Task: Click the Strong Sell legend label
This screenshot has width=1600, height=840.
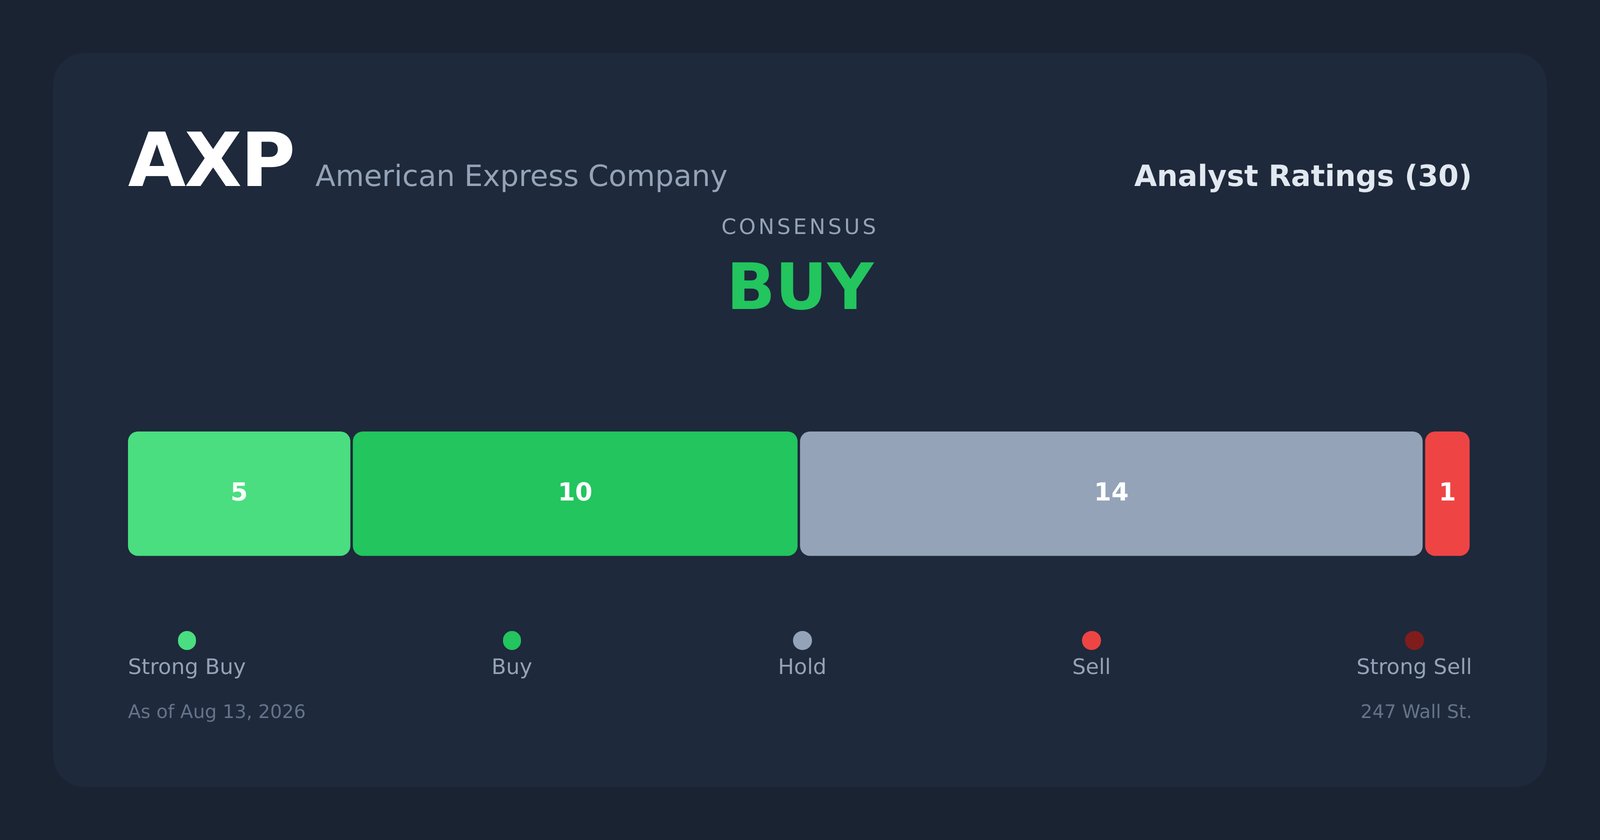Action: click(x=1414, y=667)
